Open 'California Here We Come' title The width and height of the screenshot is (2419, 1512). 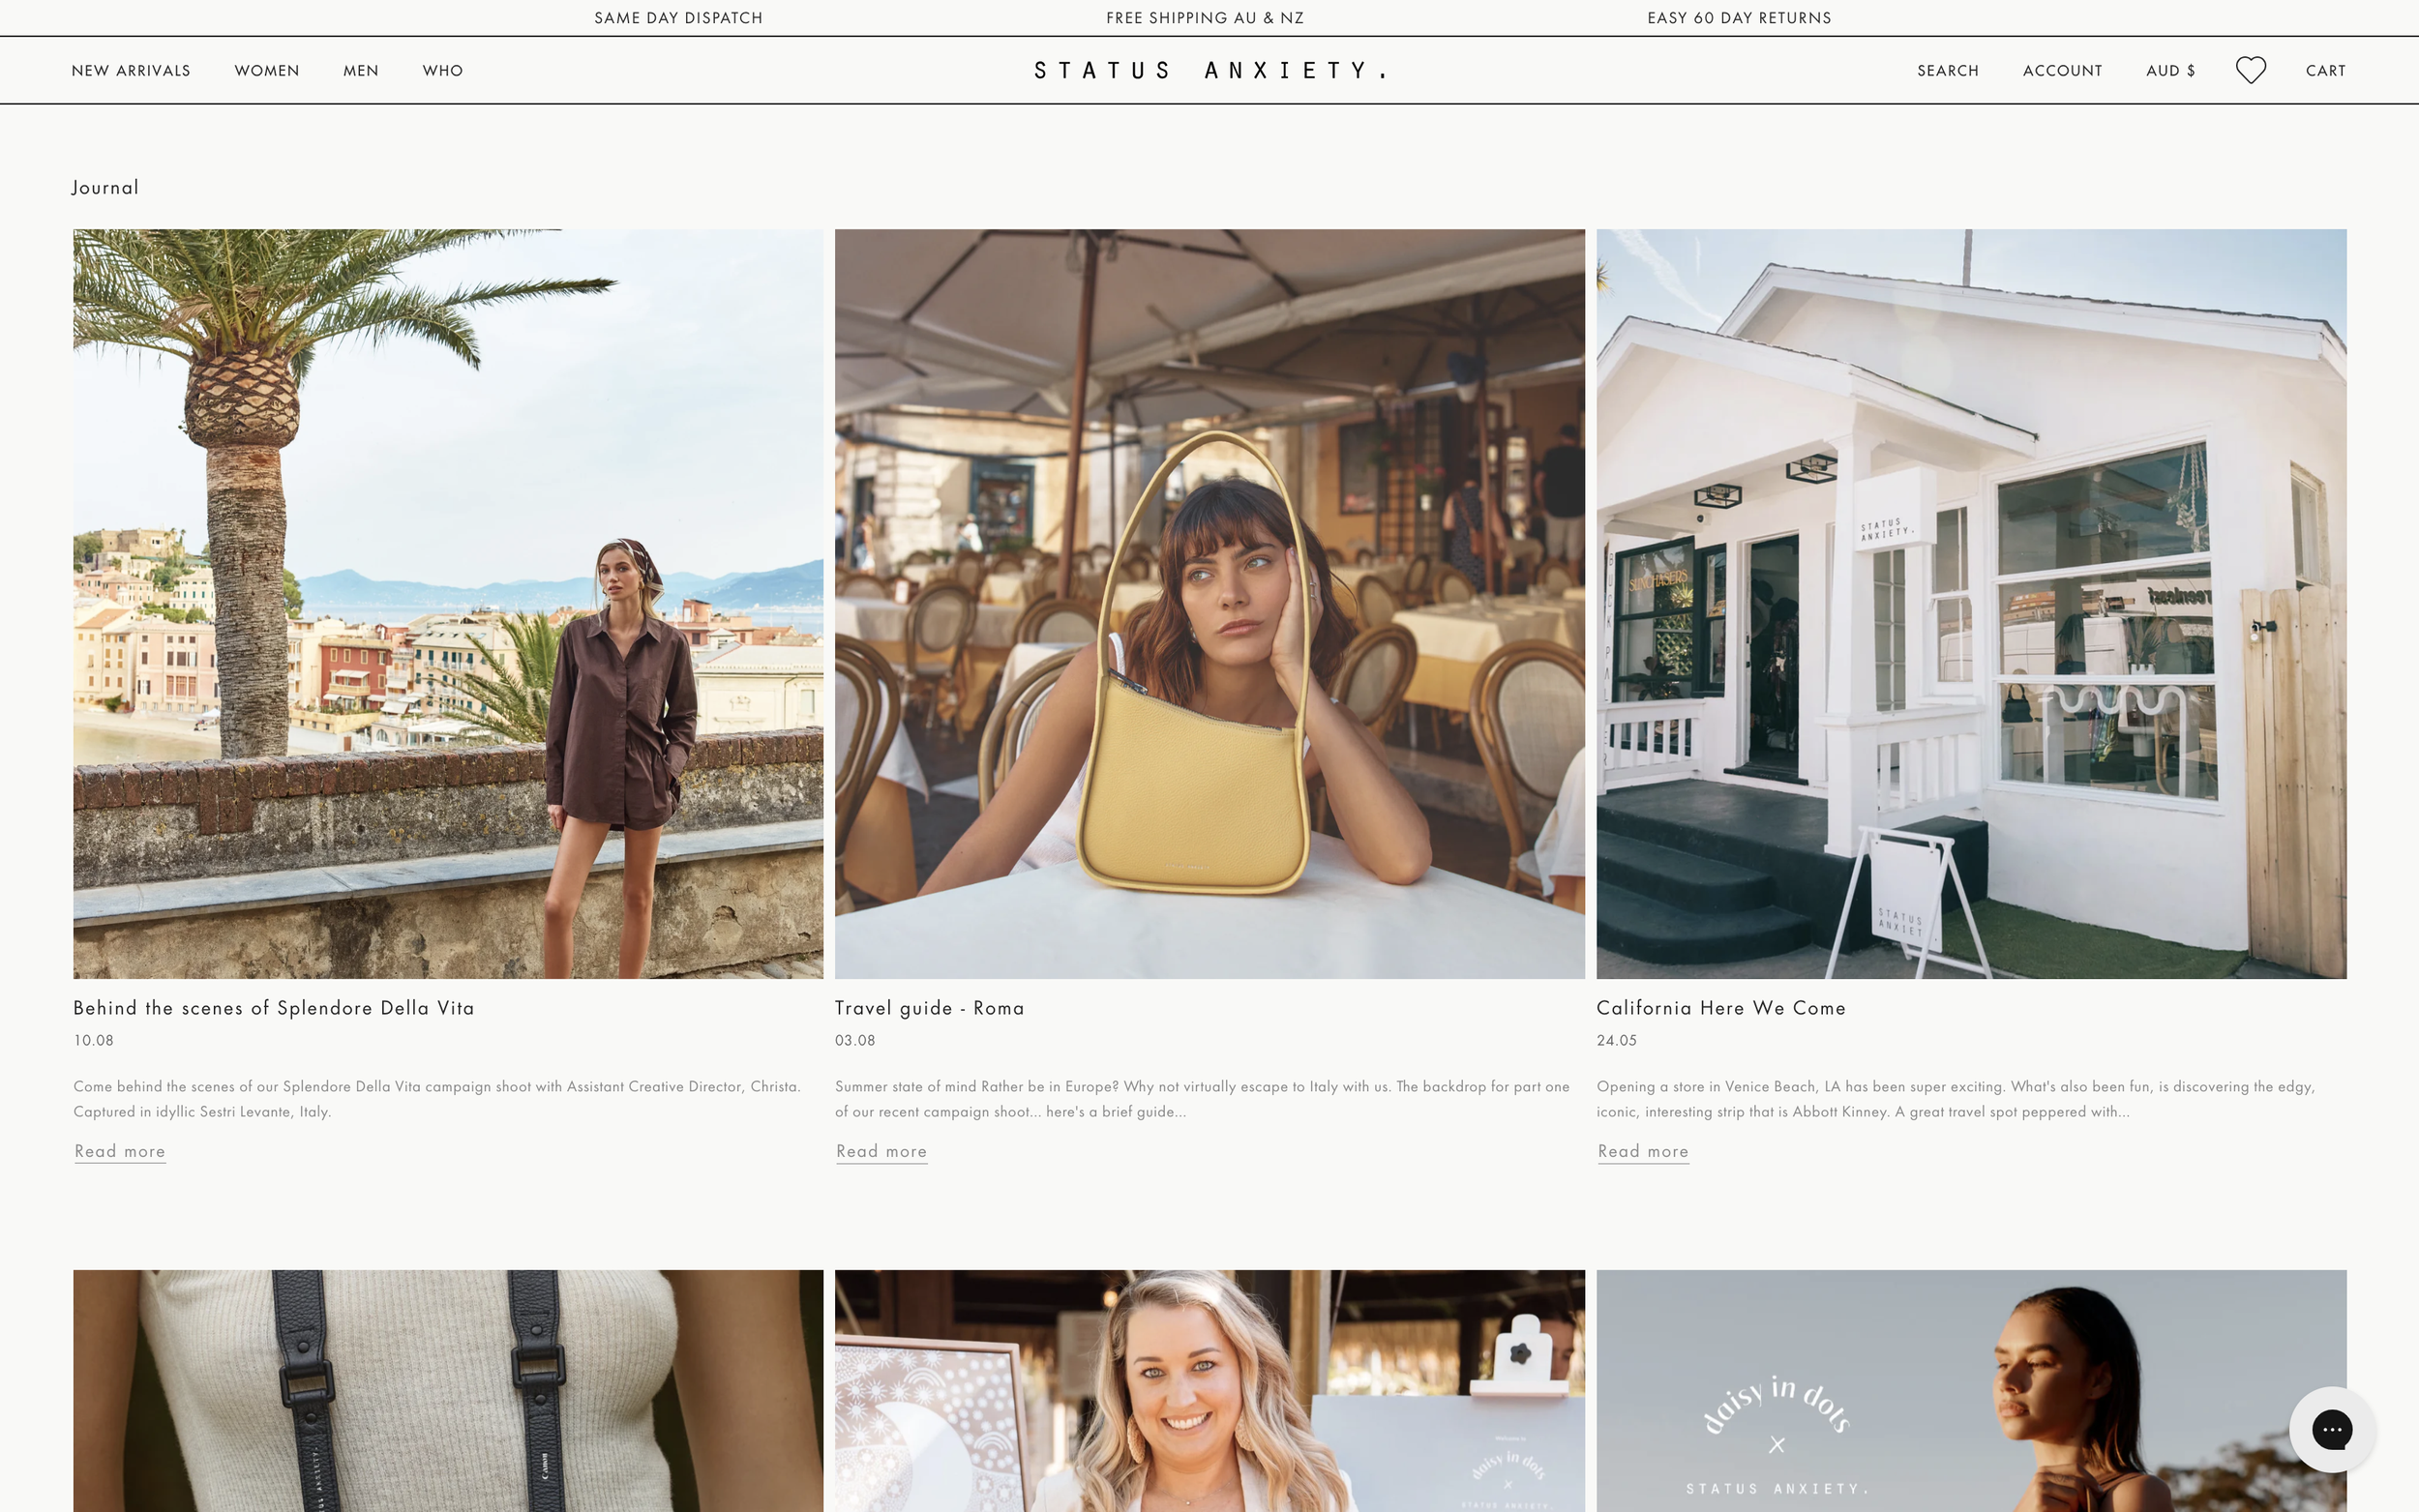click(x=1721, y=1008)
